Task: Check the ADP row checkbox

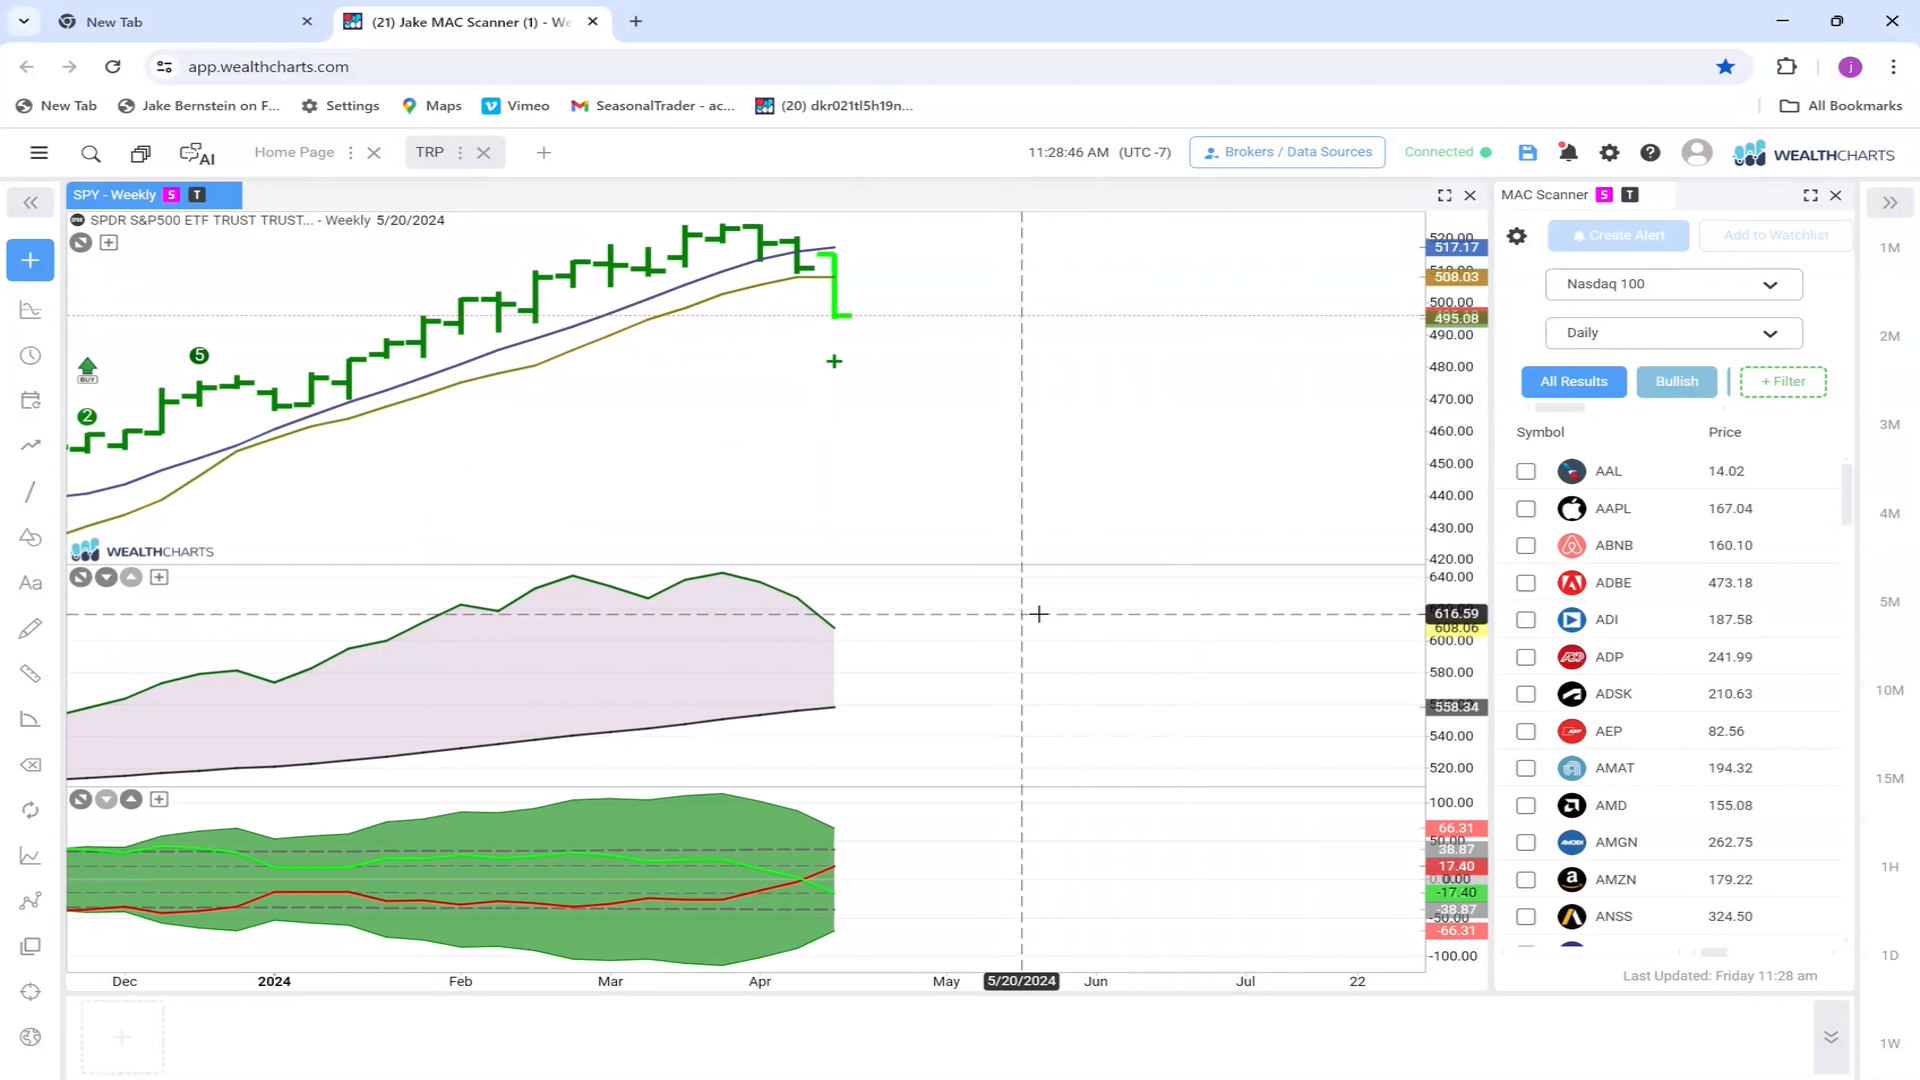Action: [x=1526, y=657]
